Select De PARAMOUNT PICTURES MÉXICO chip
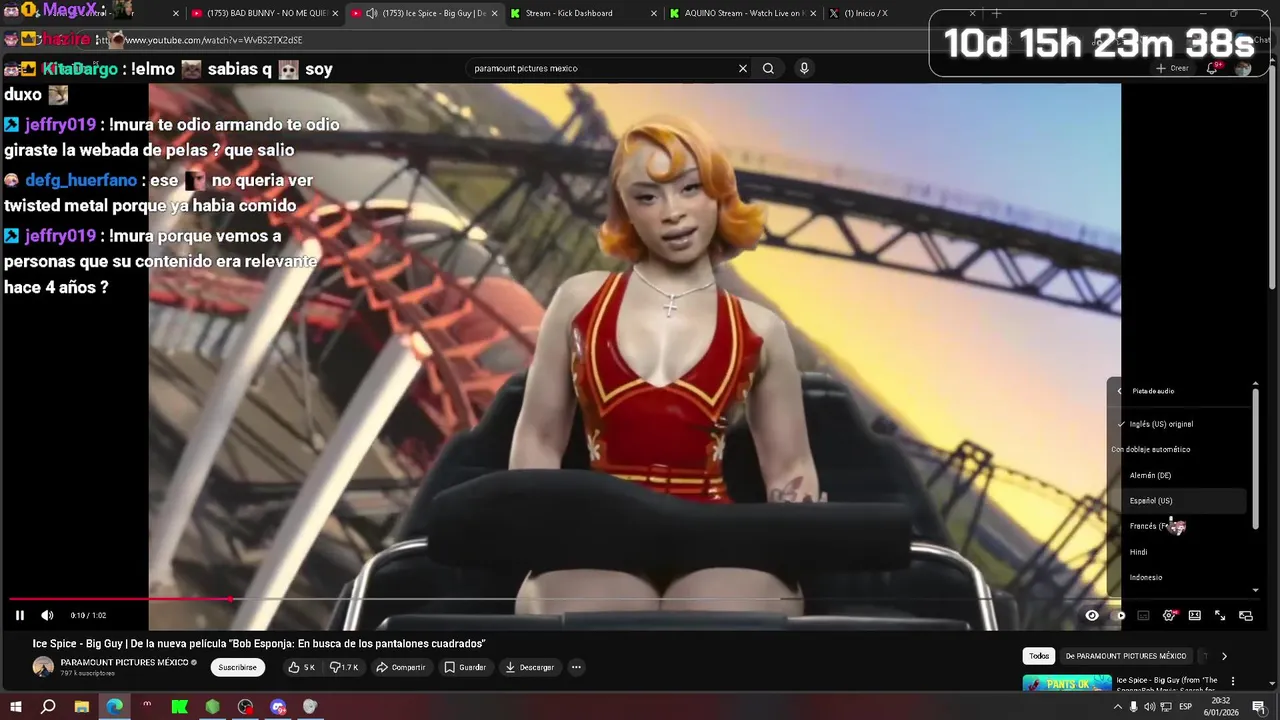Image resolution: width=1280 pixels, height=720 pixels. [1126, 656]
